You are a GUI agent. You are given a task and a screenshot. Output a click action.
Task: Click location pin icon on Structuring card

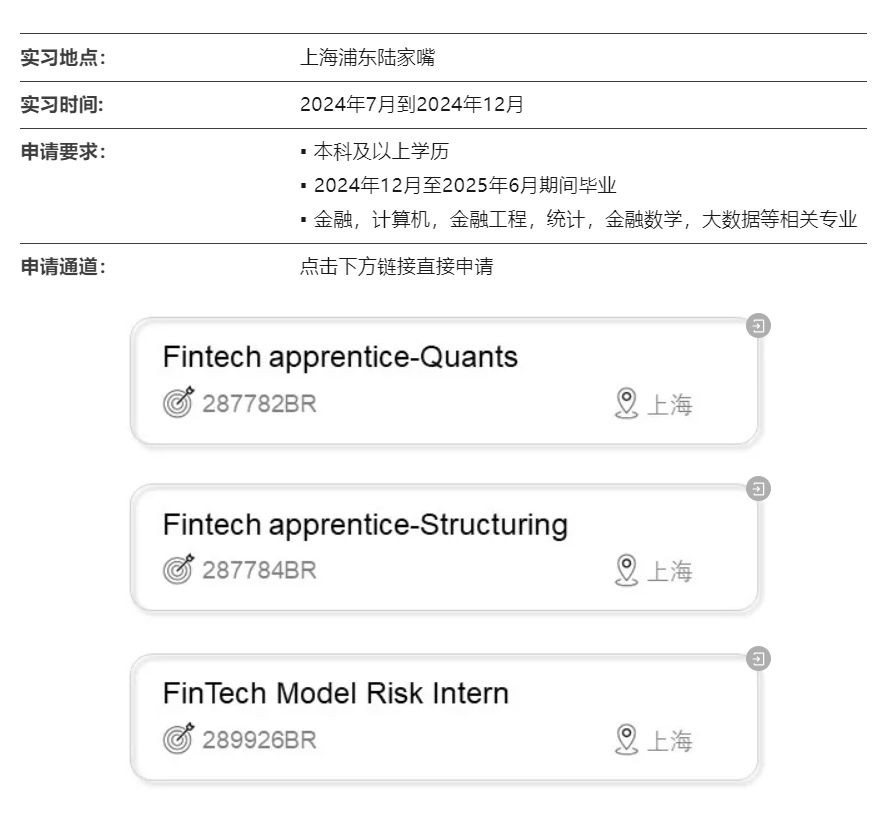626,570
